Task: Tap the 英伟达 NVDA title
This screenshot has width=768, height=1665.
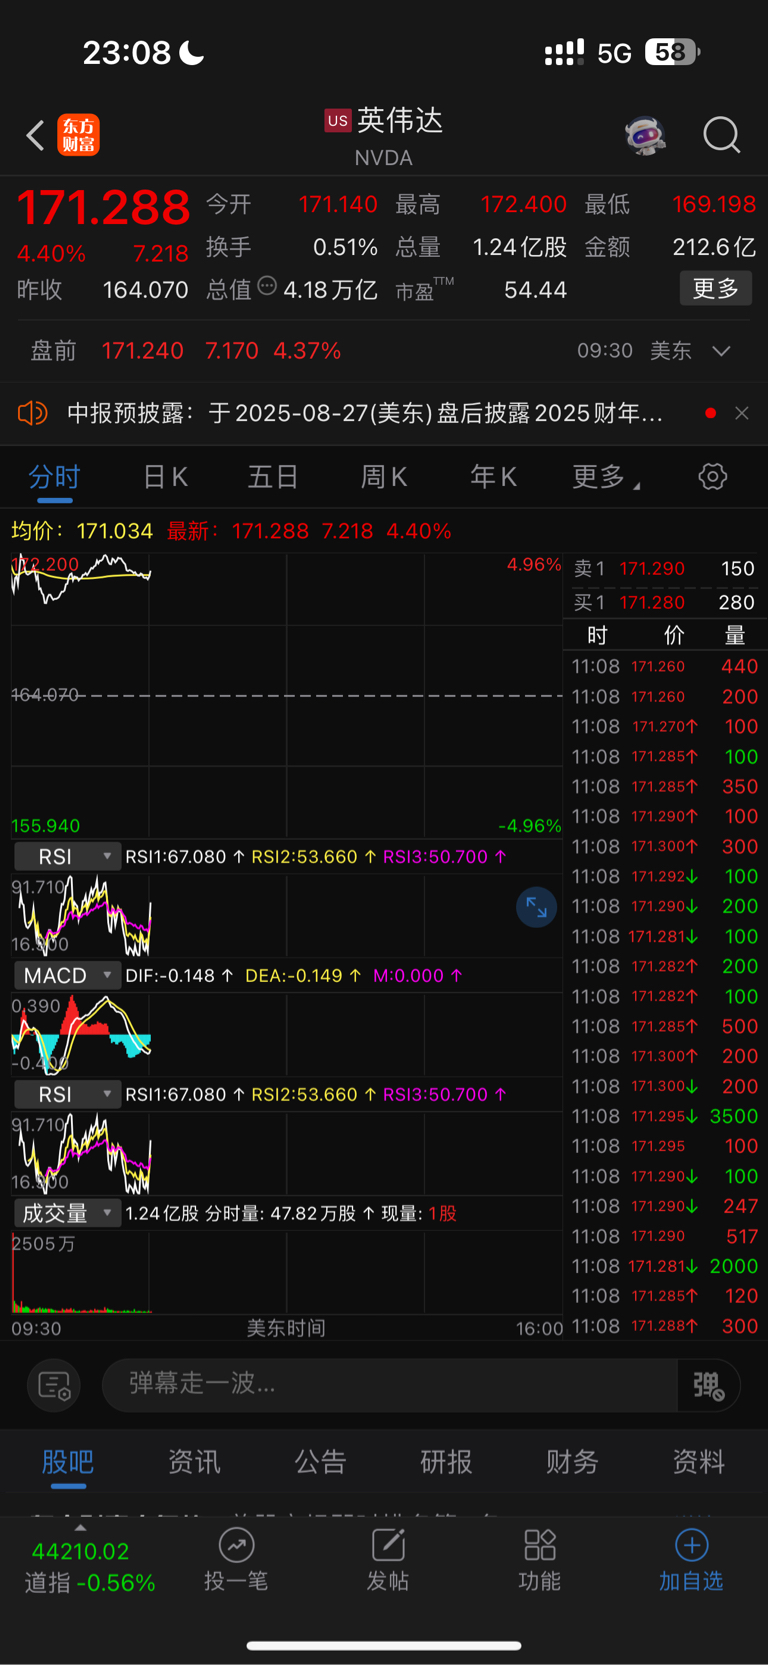Action: (384, 136)
